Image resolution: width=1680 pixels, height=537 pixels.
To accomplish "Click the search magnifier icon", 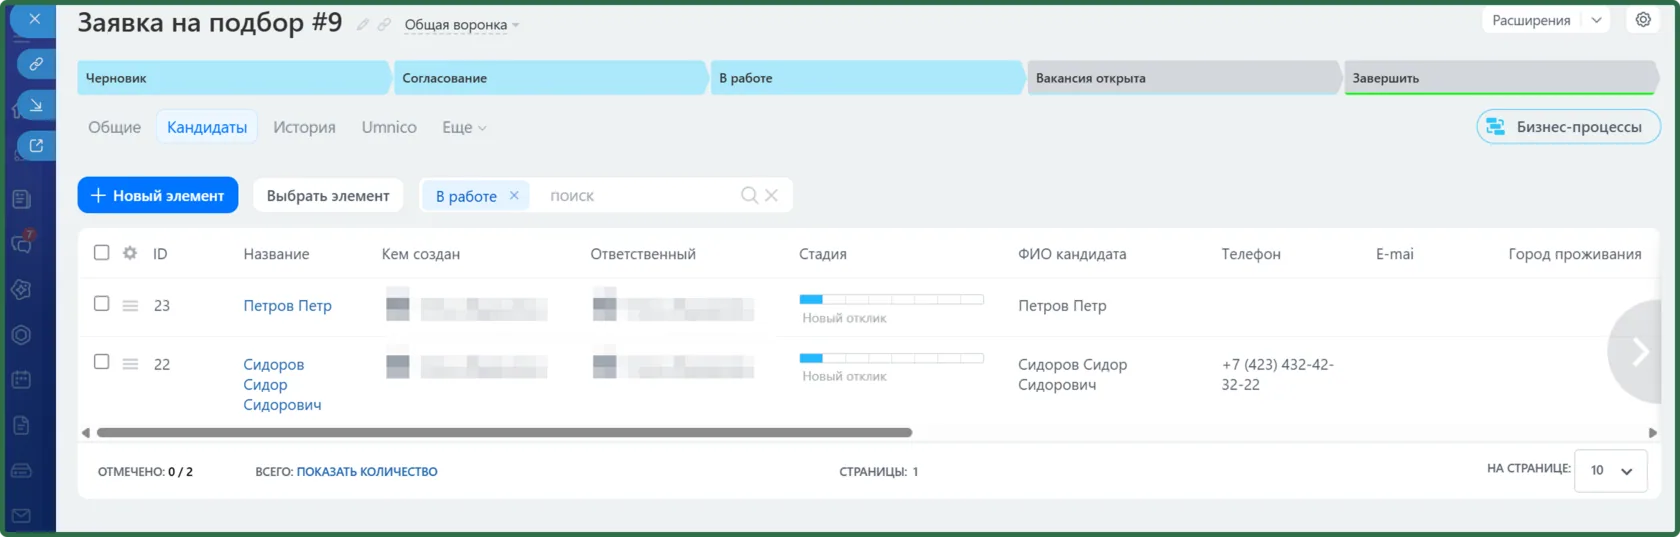I will tap(749, 195).
